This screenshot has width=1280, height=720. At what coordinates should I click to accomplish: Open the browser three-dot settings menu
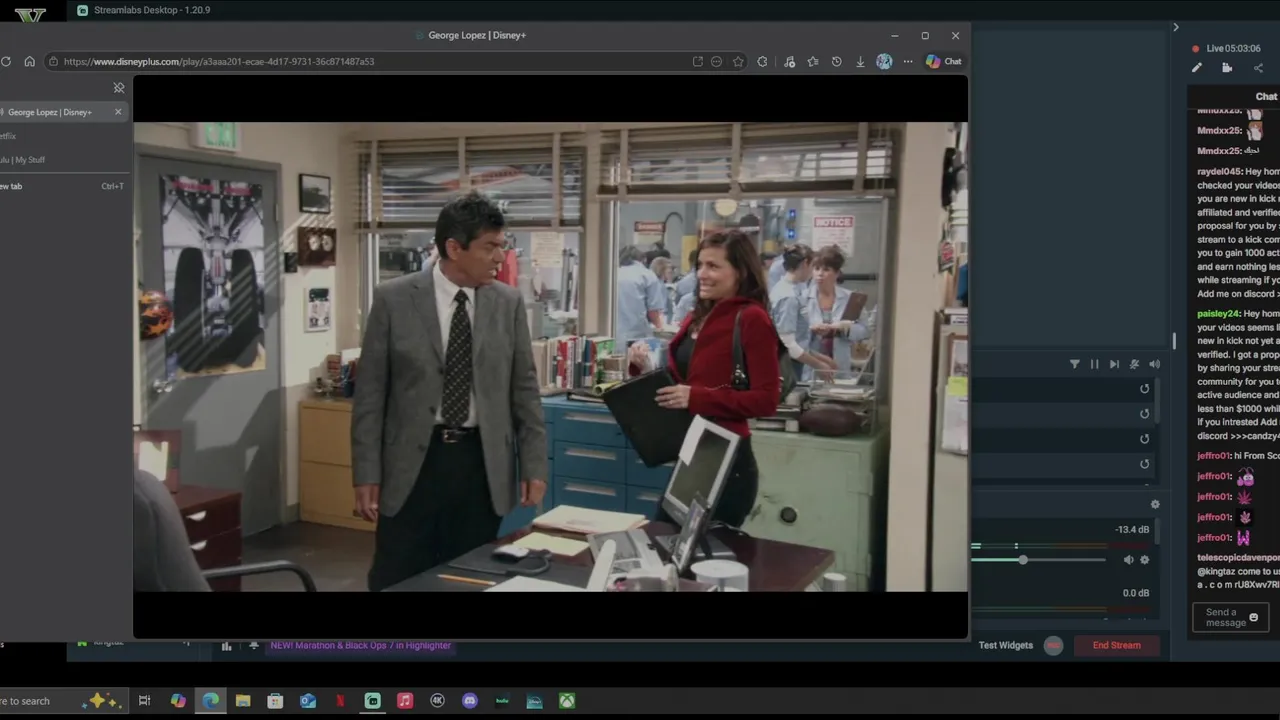[x=908, y=61]
